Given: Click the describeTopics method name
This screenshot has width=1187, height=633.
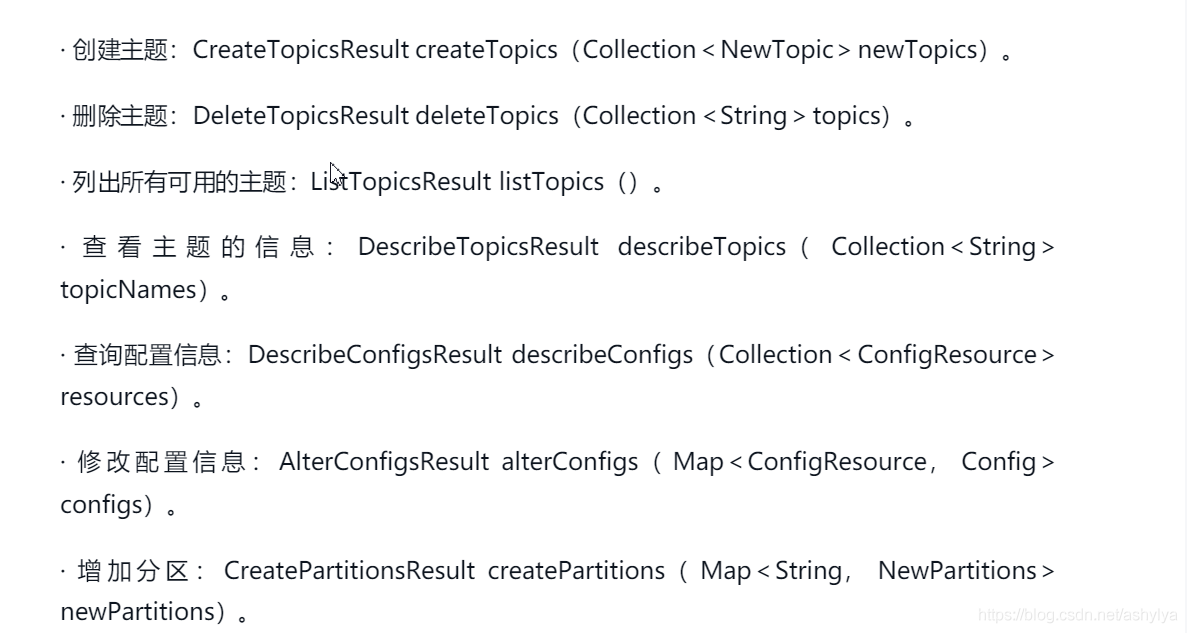Looking at the screenshot, I should (702, 247).
